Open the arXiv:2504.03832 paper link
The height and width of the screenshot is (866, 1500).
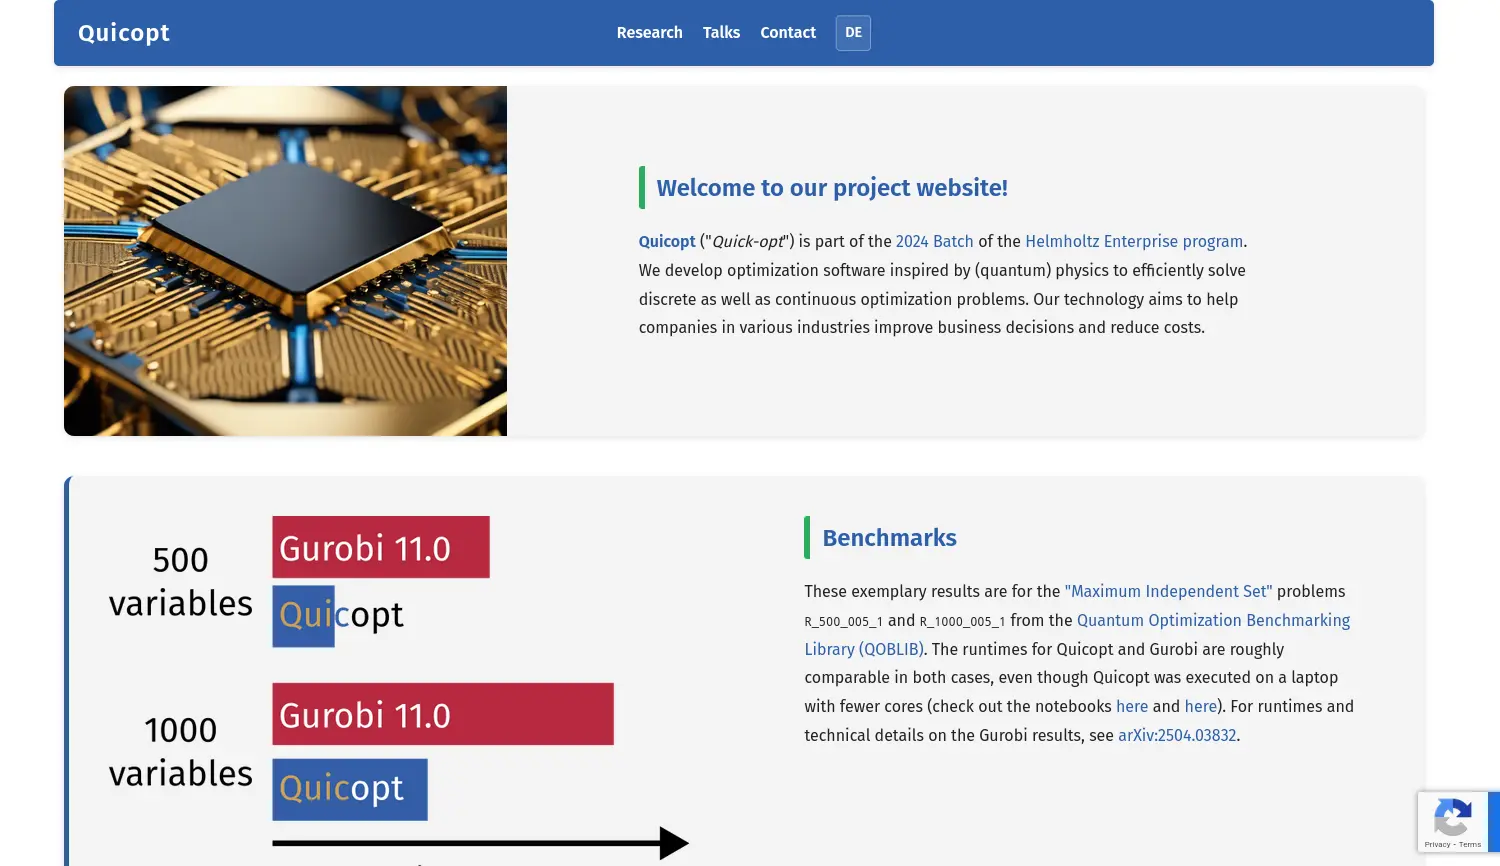point(1176,736)
